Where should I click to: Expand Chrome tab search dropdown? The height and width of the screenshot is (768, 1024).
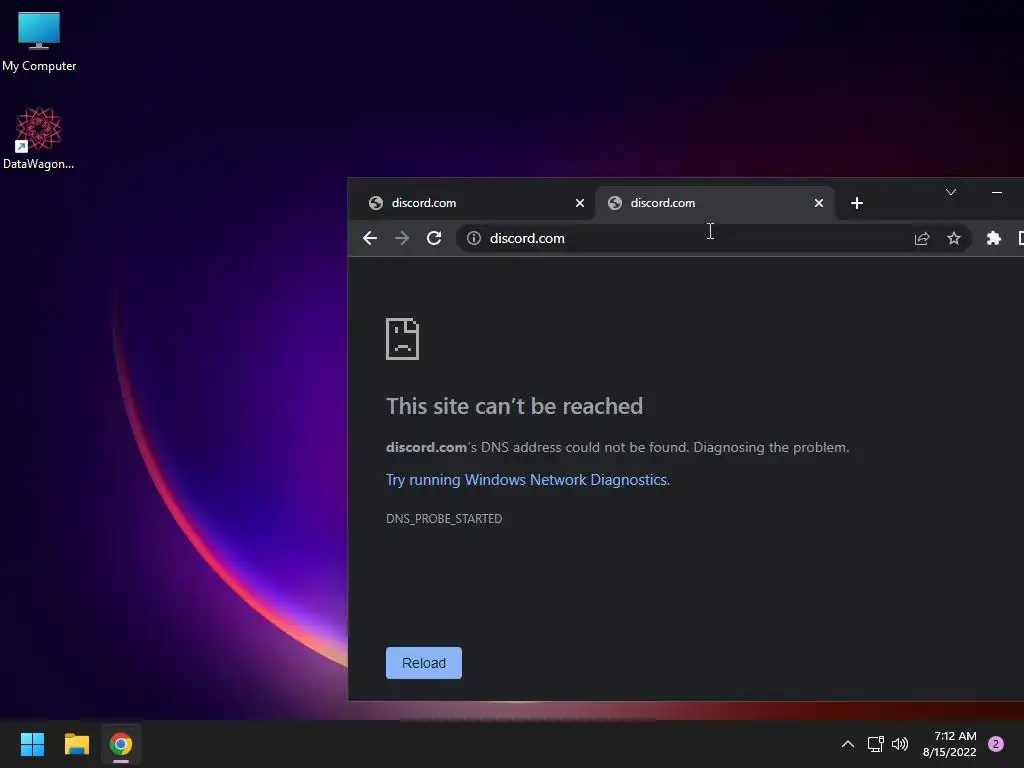click(951, 192)
